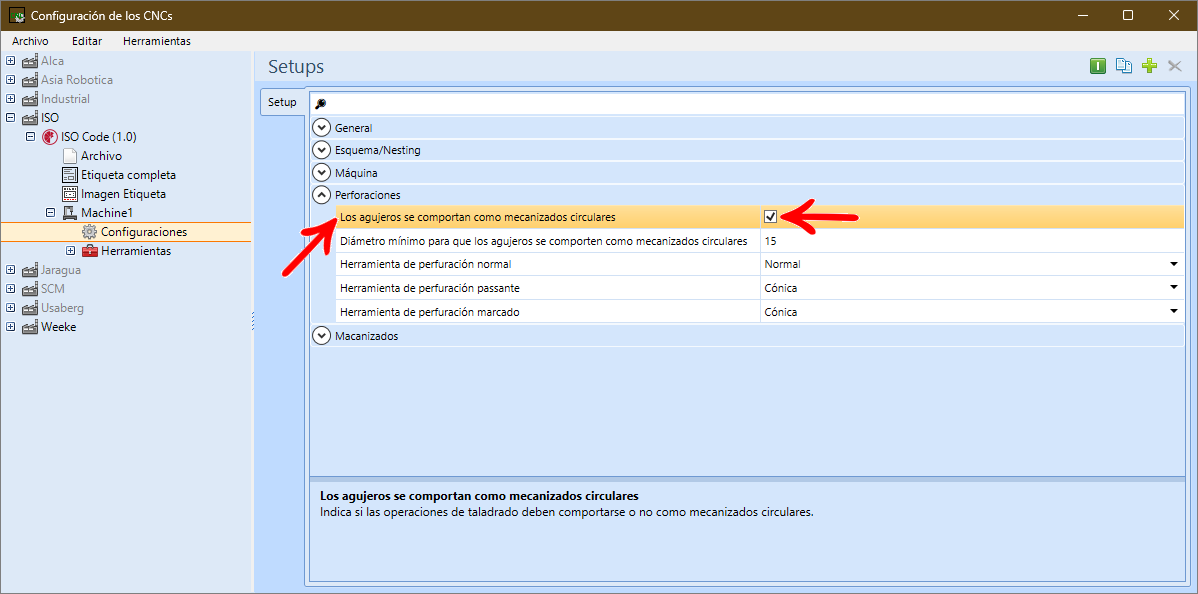Click the Industrial factory icon
Viewport: 1198px width, 594px height.
[31, 99]
